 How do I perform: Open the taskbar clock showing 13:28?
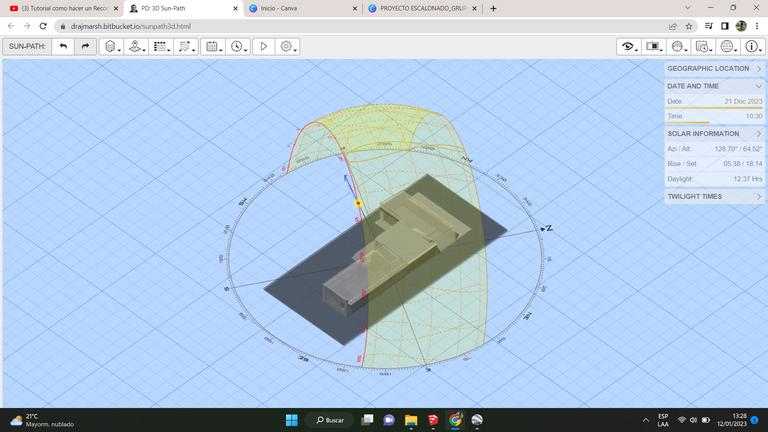732,420
